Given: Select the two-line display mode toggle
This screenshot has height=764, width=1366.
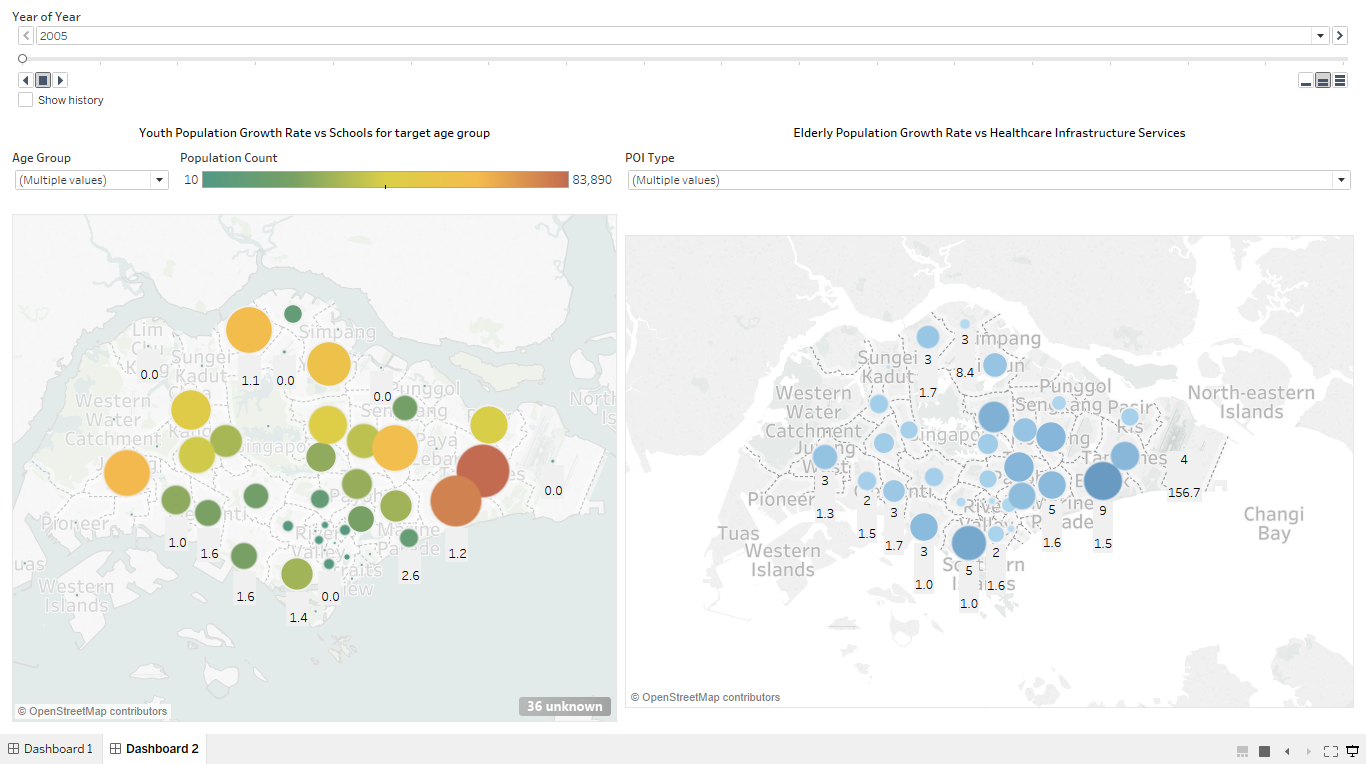Looking at the screenshot, I should (x=1322, y=80).
